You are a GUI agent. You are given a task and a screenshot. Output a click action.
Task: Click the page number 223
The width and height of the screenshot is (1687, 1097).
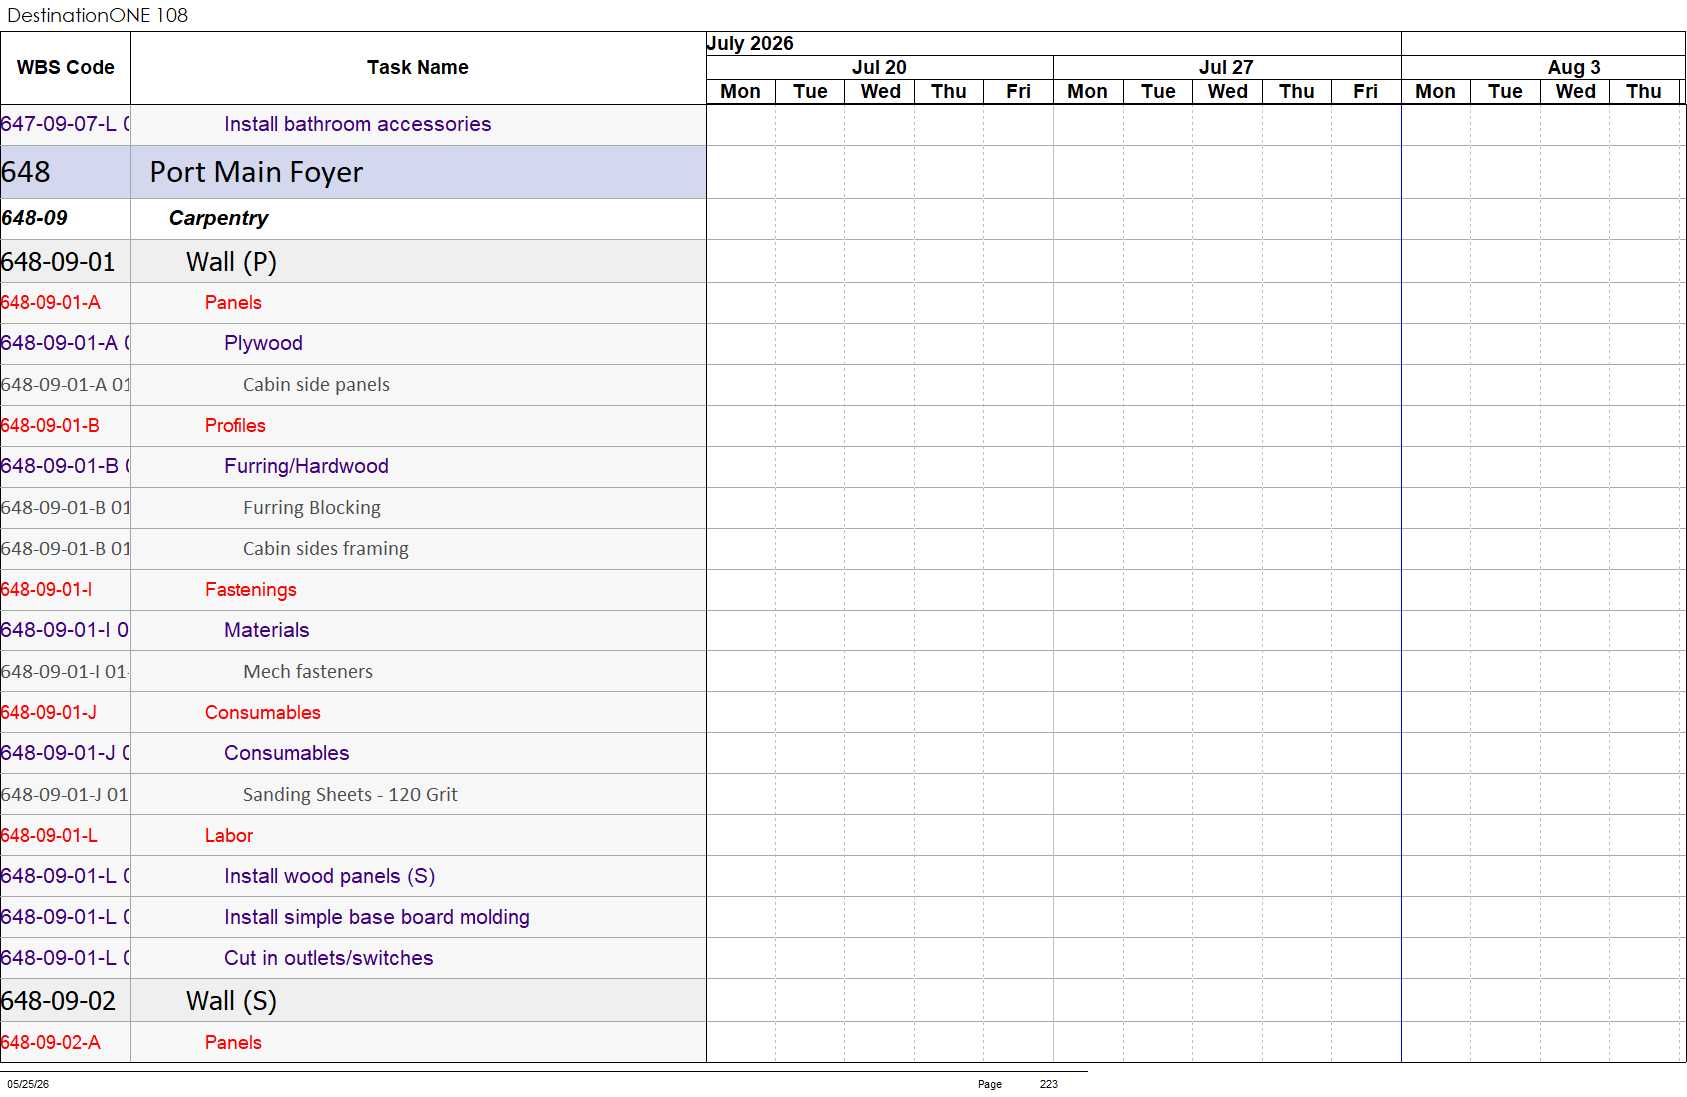point(1048,1084)
